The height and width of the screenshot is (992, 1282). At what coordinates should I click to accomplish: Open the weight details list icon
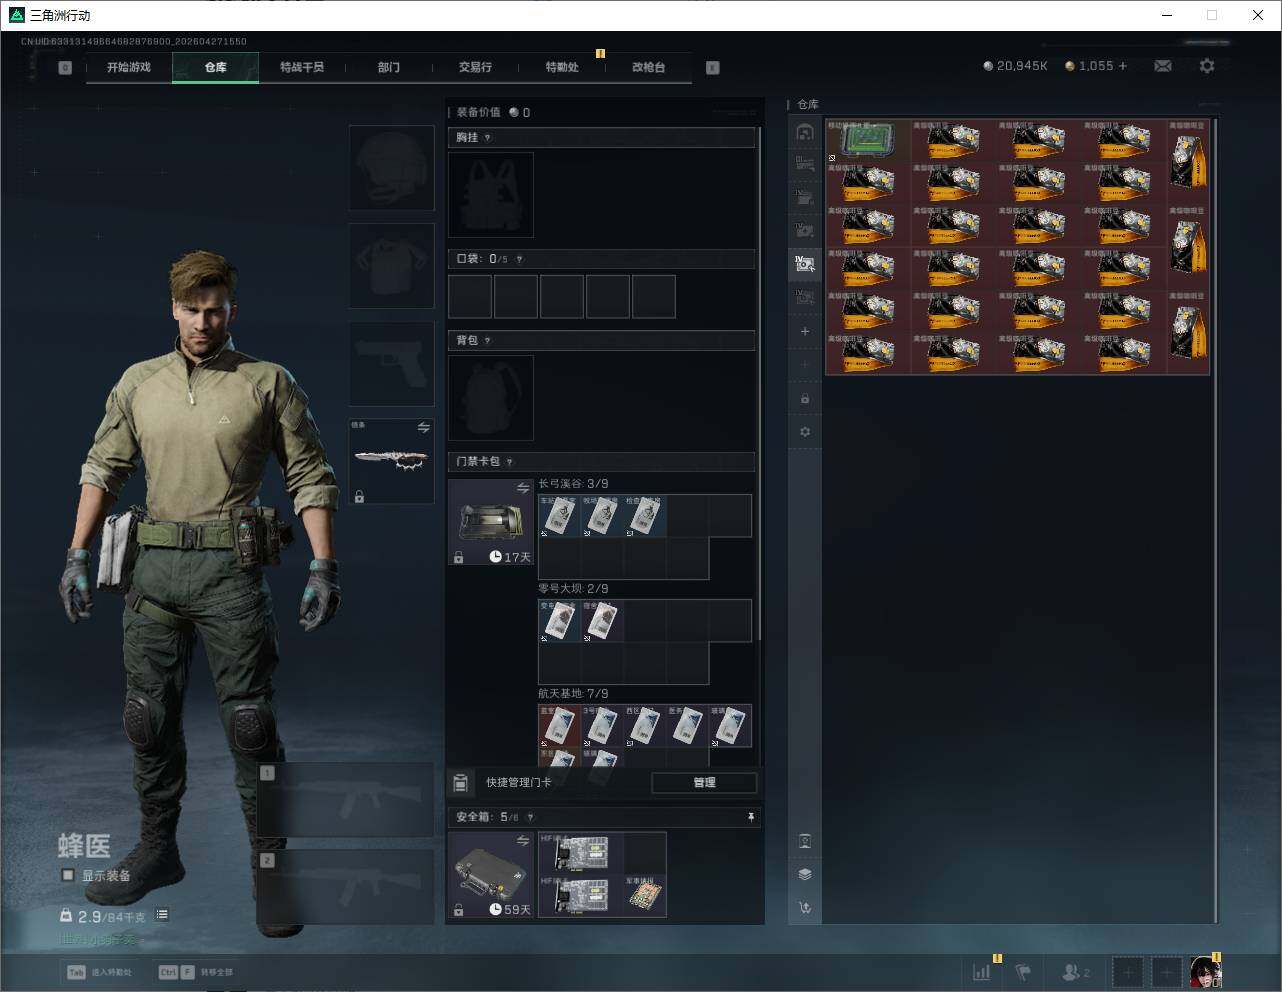click(x=162, y=915)
